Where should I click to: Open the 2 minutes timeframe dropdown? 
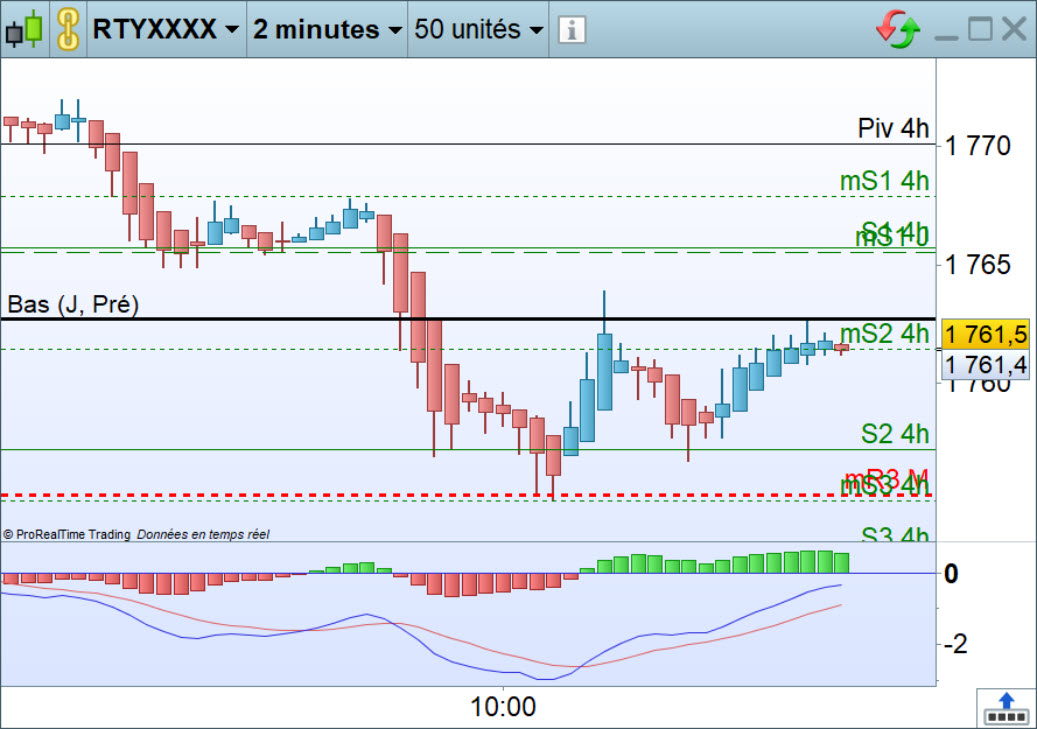coord(327,29)
